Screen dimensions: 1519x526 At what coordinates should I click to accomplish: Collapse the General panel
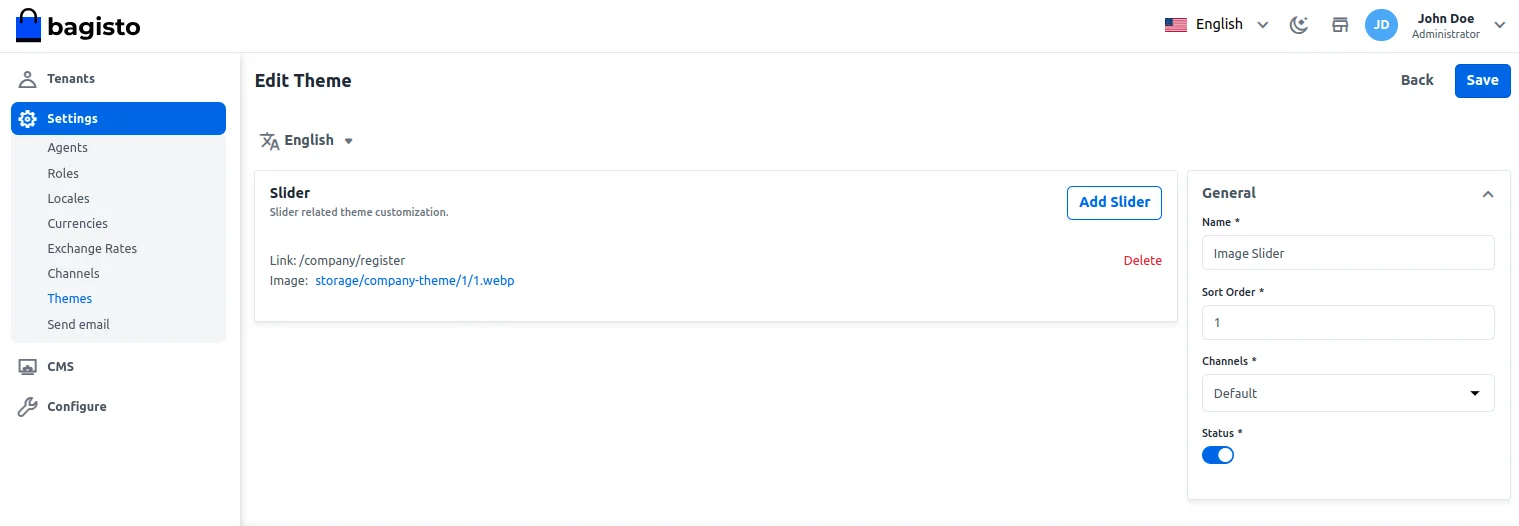point(1487,194)
